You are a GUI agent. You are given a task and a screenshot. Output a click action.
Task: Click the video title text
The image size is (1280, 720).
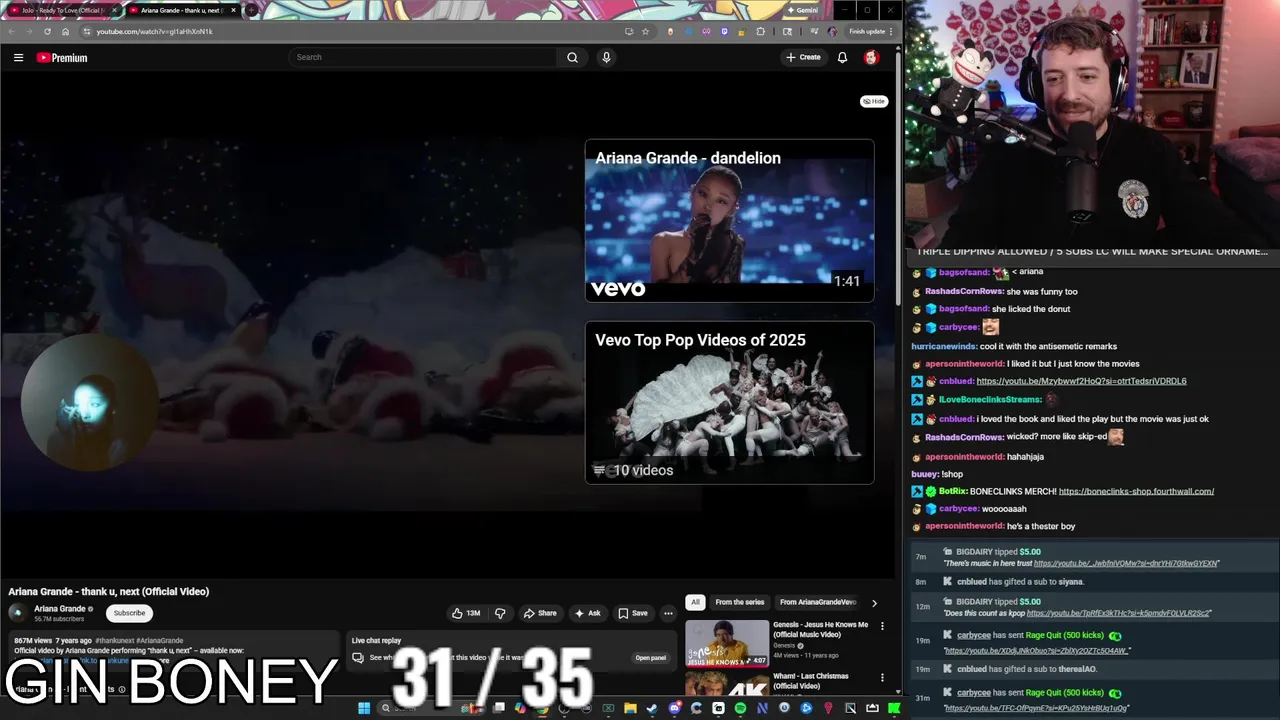(109, 591)
